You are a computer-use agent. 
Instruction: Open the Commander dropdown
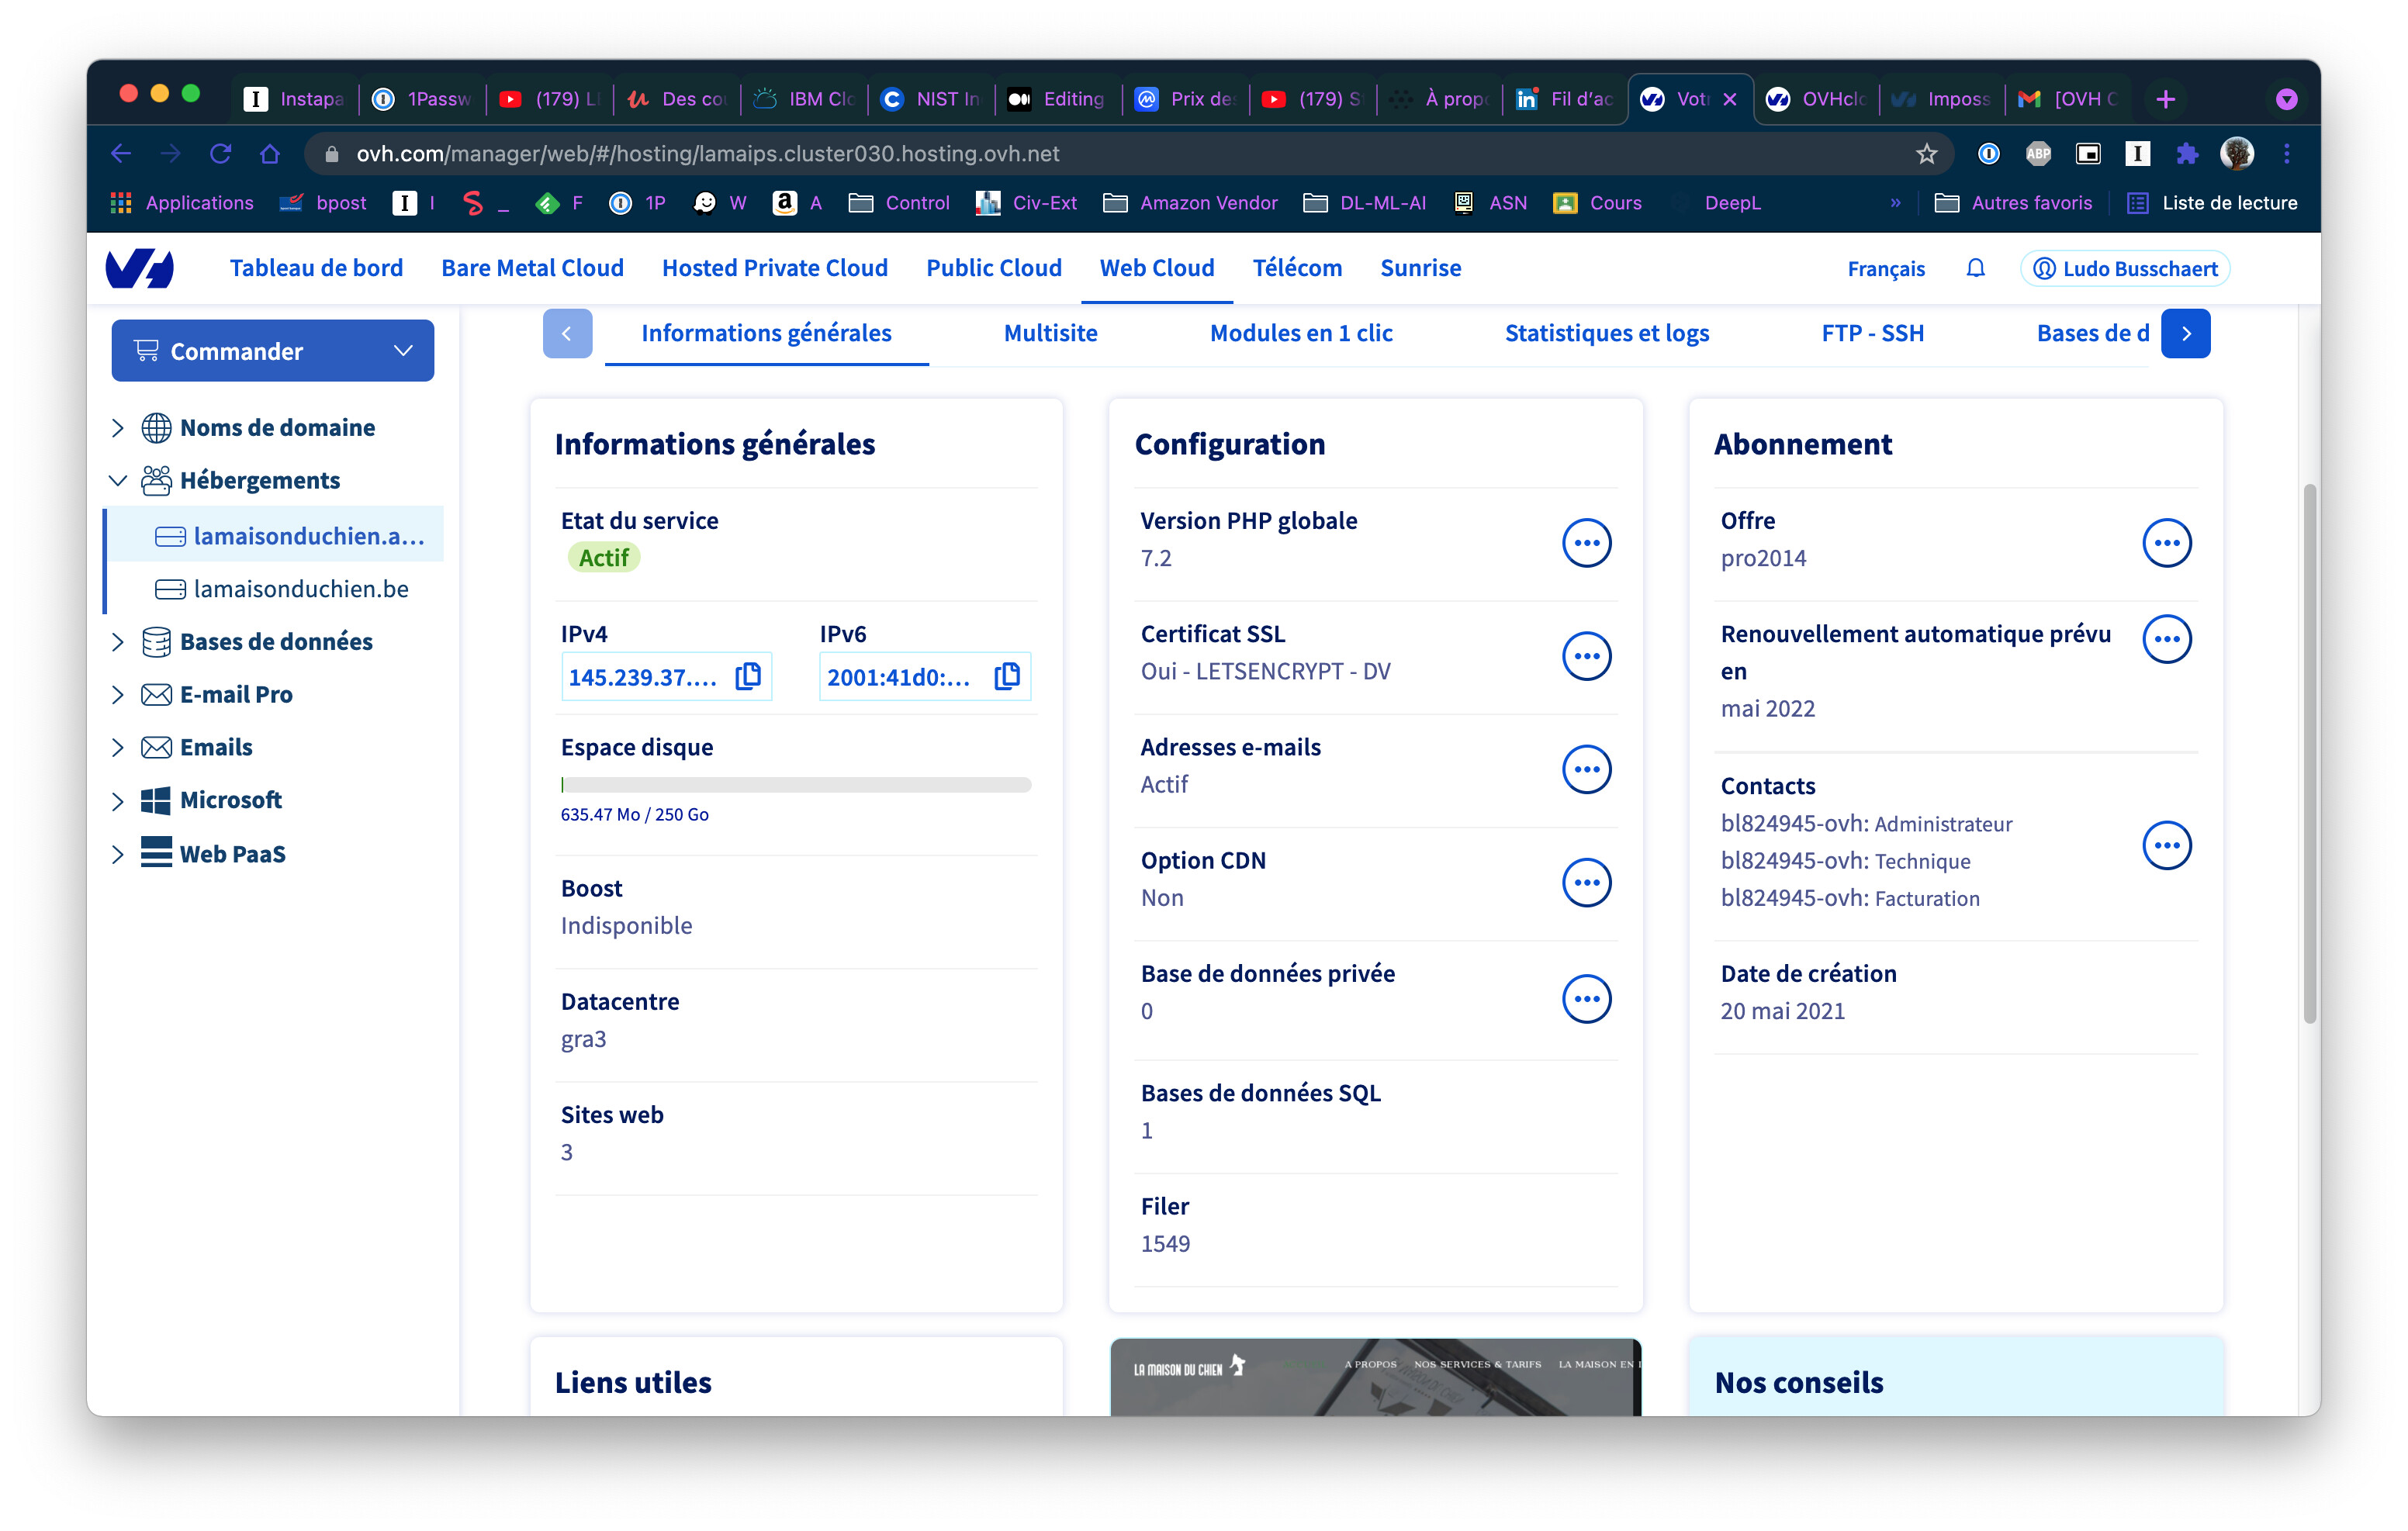point(273,351)
